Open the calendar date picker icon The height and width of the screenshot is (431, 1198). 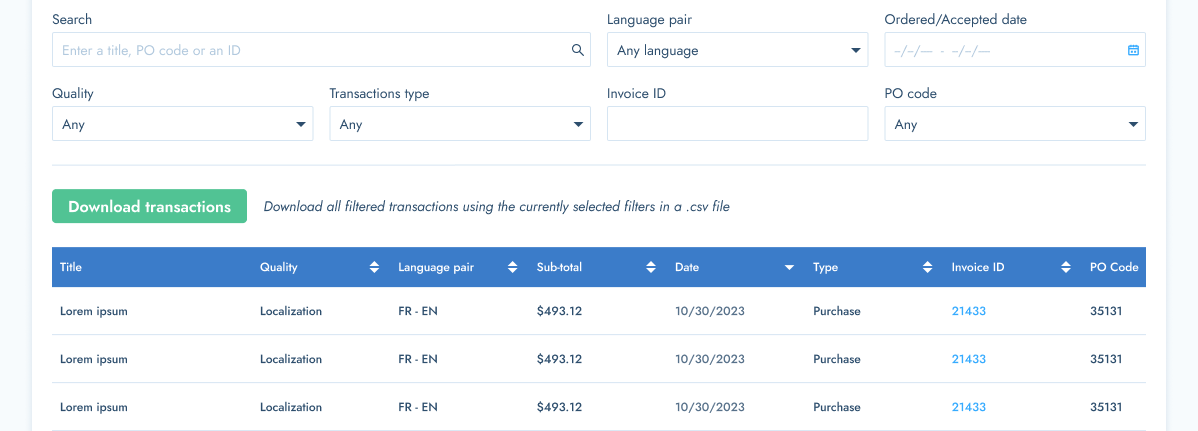click(x=1133, y=50)
